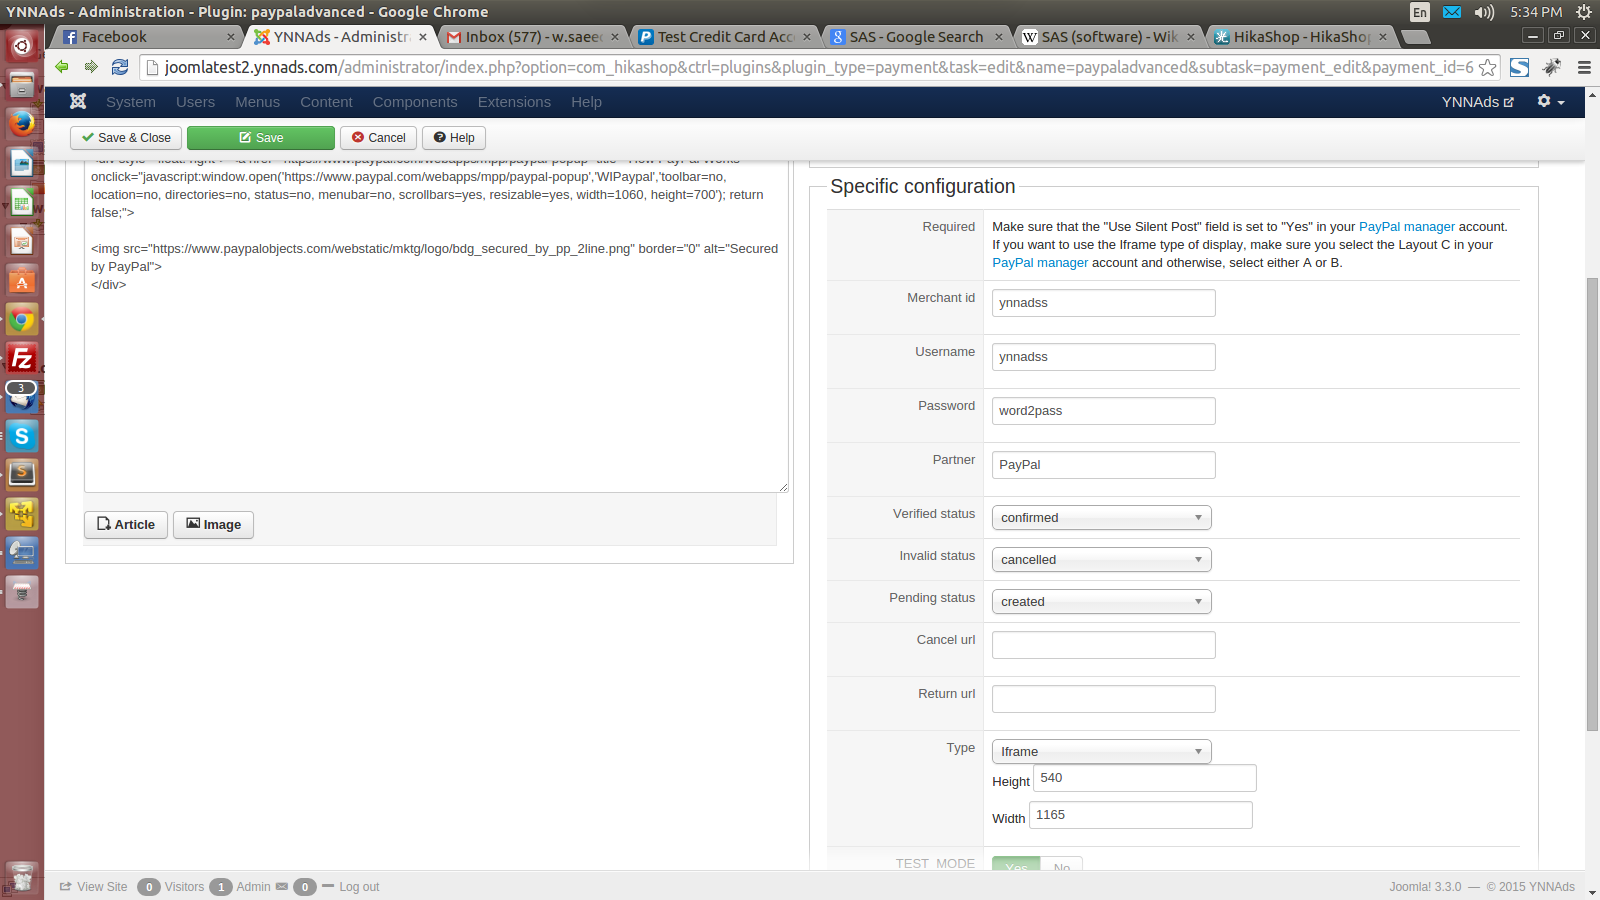Switch to the Test Credit Card tab

point(726,37)
